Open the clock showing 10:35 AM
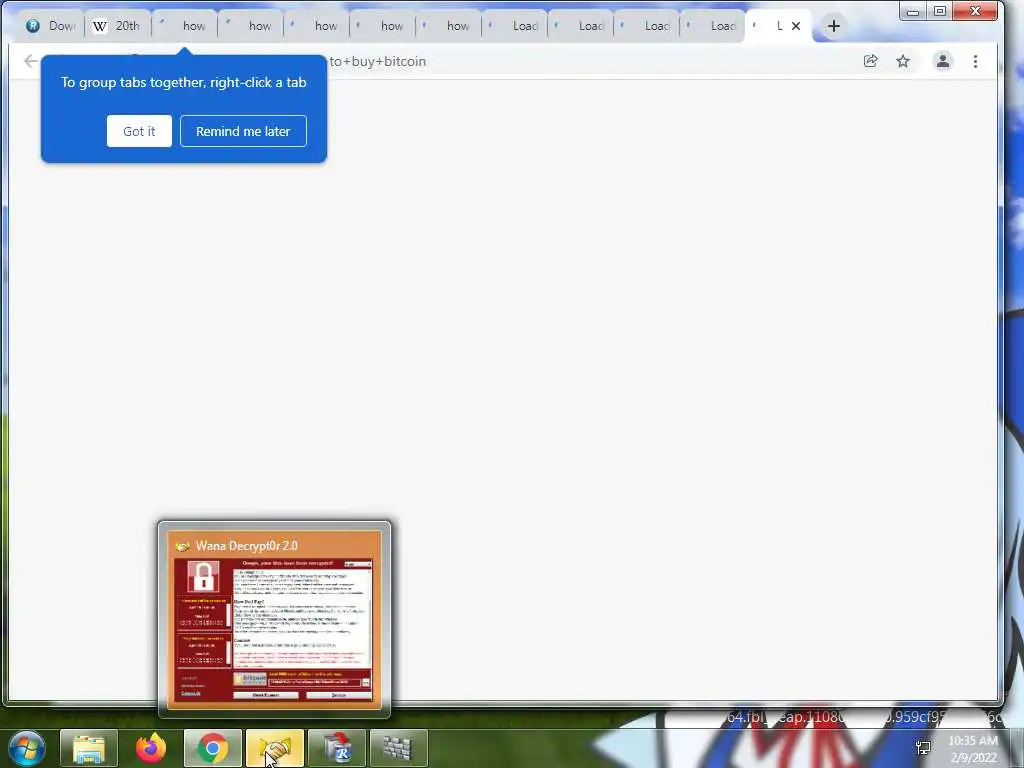Viewport: 1024px width, 768px height. [x=972, y=749]
